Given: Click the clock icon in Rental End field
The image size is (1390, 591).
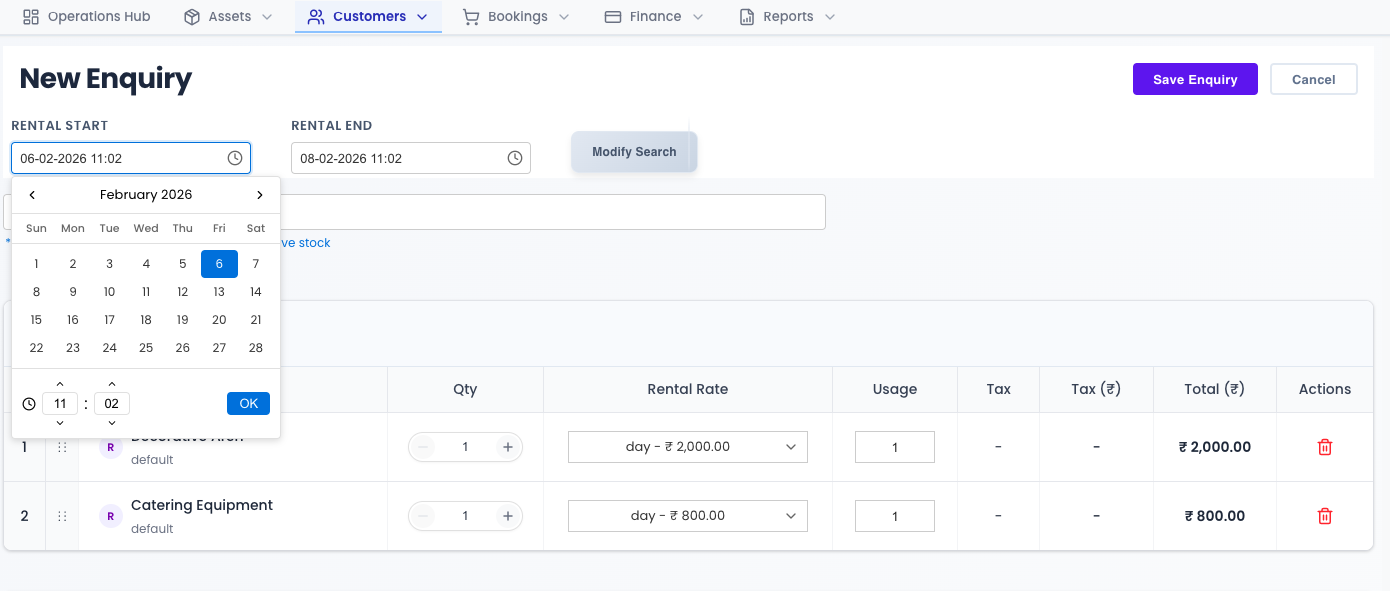Looking at the screenshot, I should (x=515, y=158).
